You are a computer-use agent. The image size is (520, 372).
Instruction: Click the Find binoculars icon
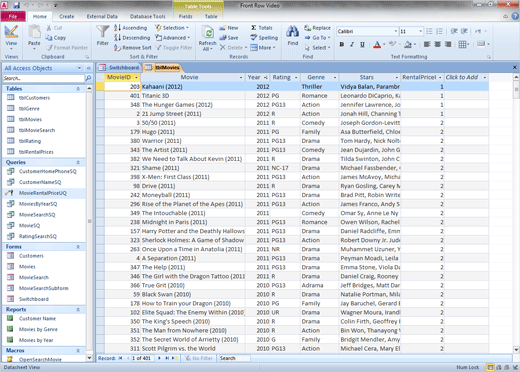[293, 32]
